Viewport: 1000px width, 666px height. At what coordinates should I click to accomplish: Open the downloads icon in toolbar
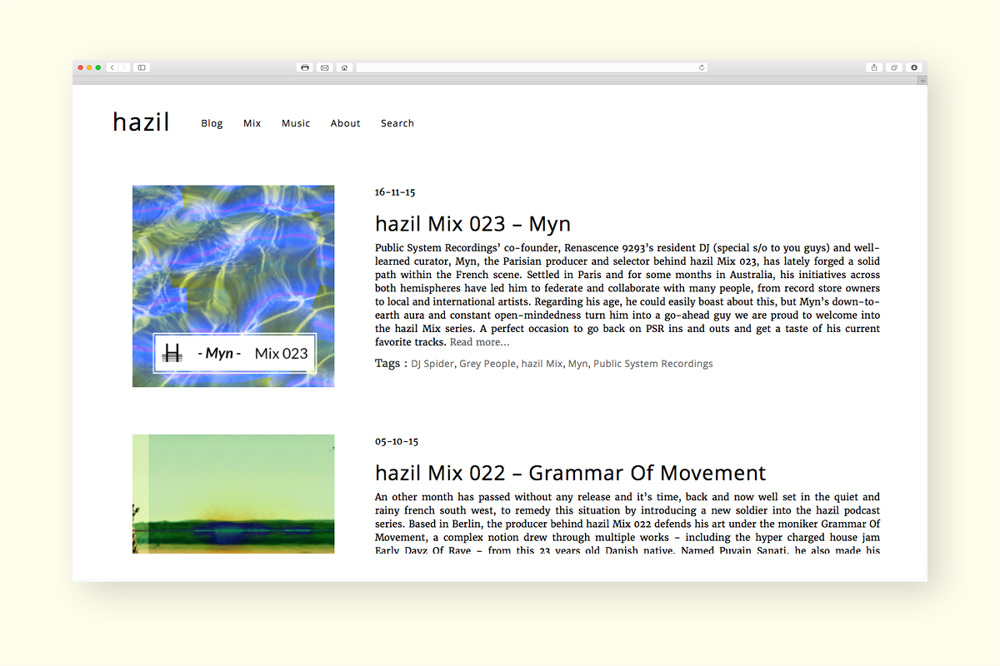coord(914,68)
